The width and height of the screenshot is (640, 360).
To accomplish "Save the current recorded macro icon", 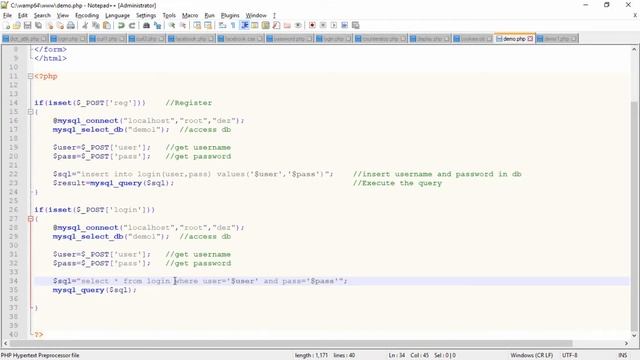I will click(x=356, y=25).
